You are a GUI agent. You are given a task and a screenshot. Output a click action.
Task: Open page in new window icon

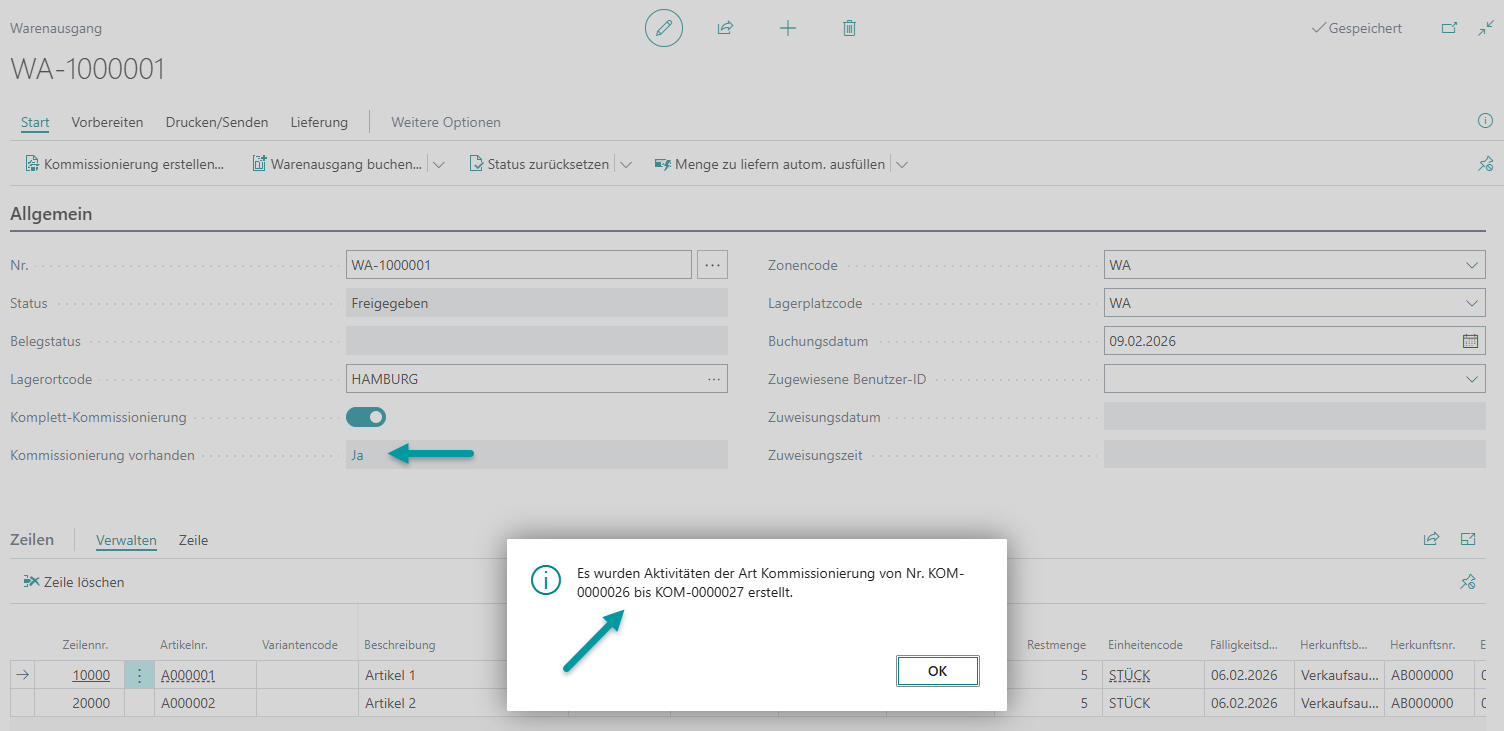1448,28
